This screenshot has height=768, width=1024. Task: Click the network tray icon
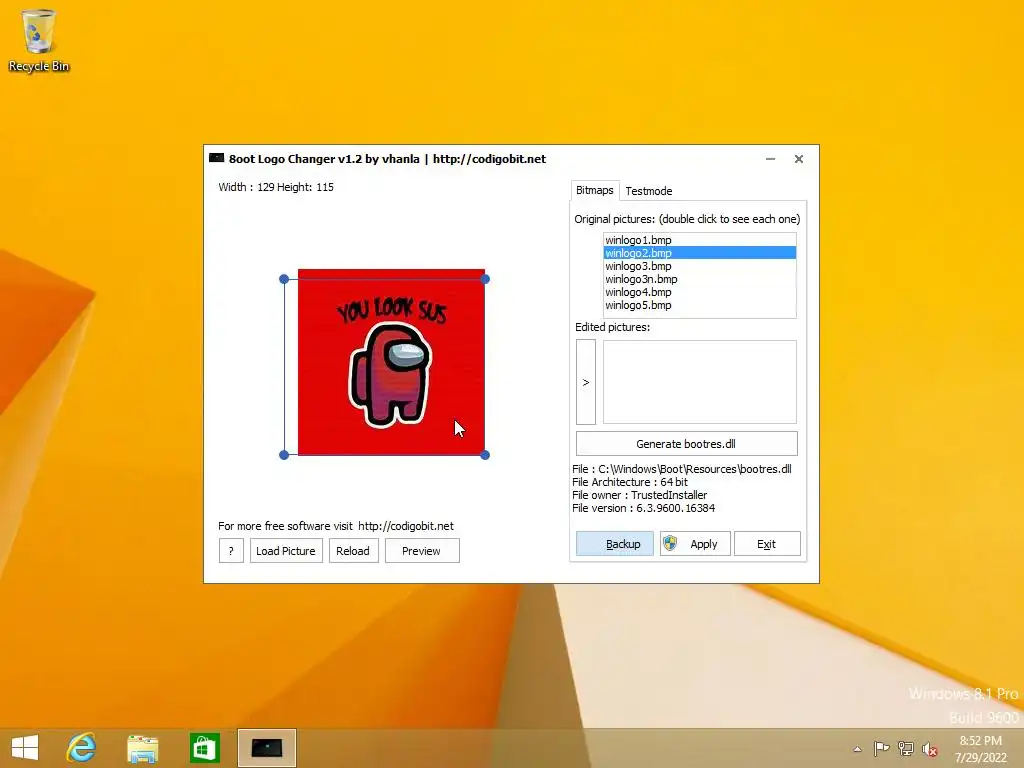[x=906, y=749]
